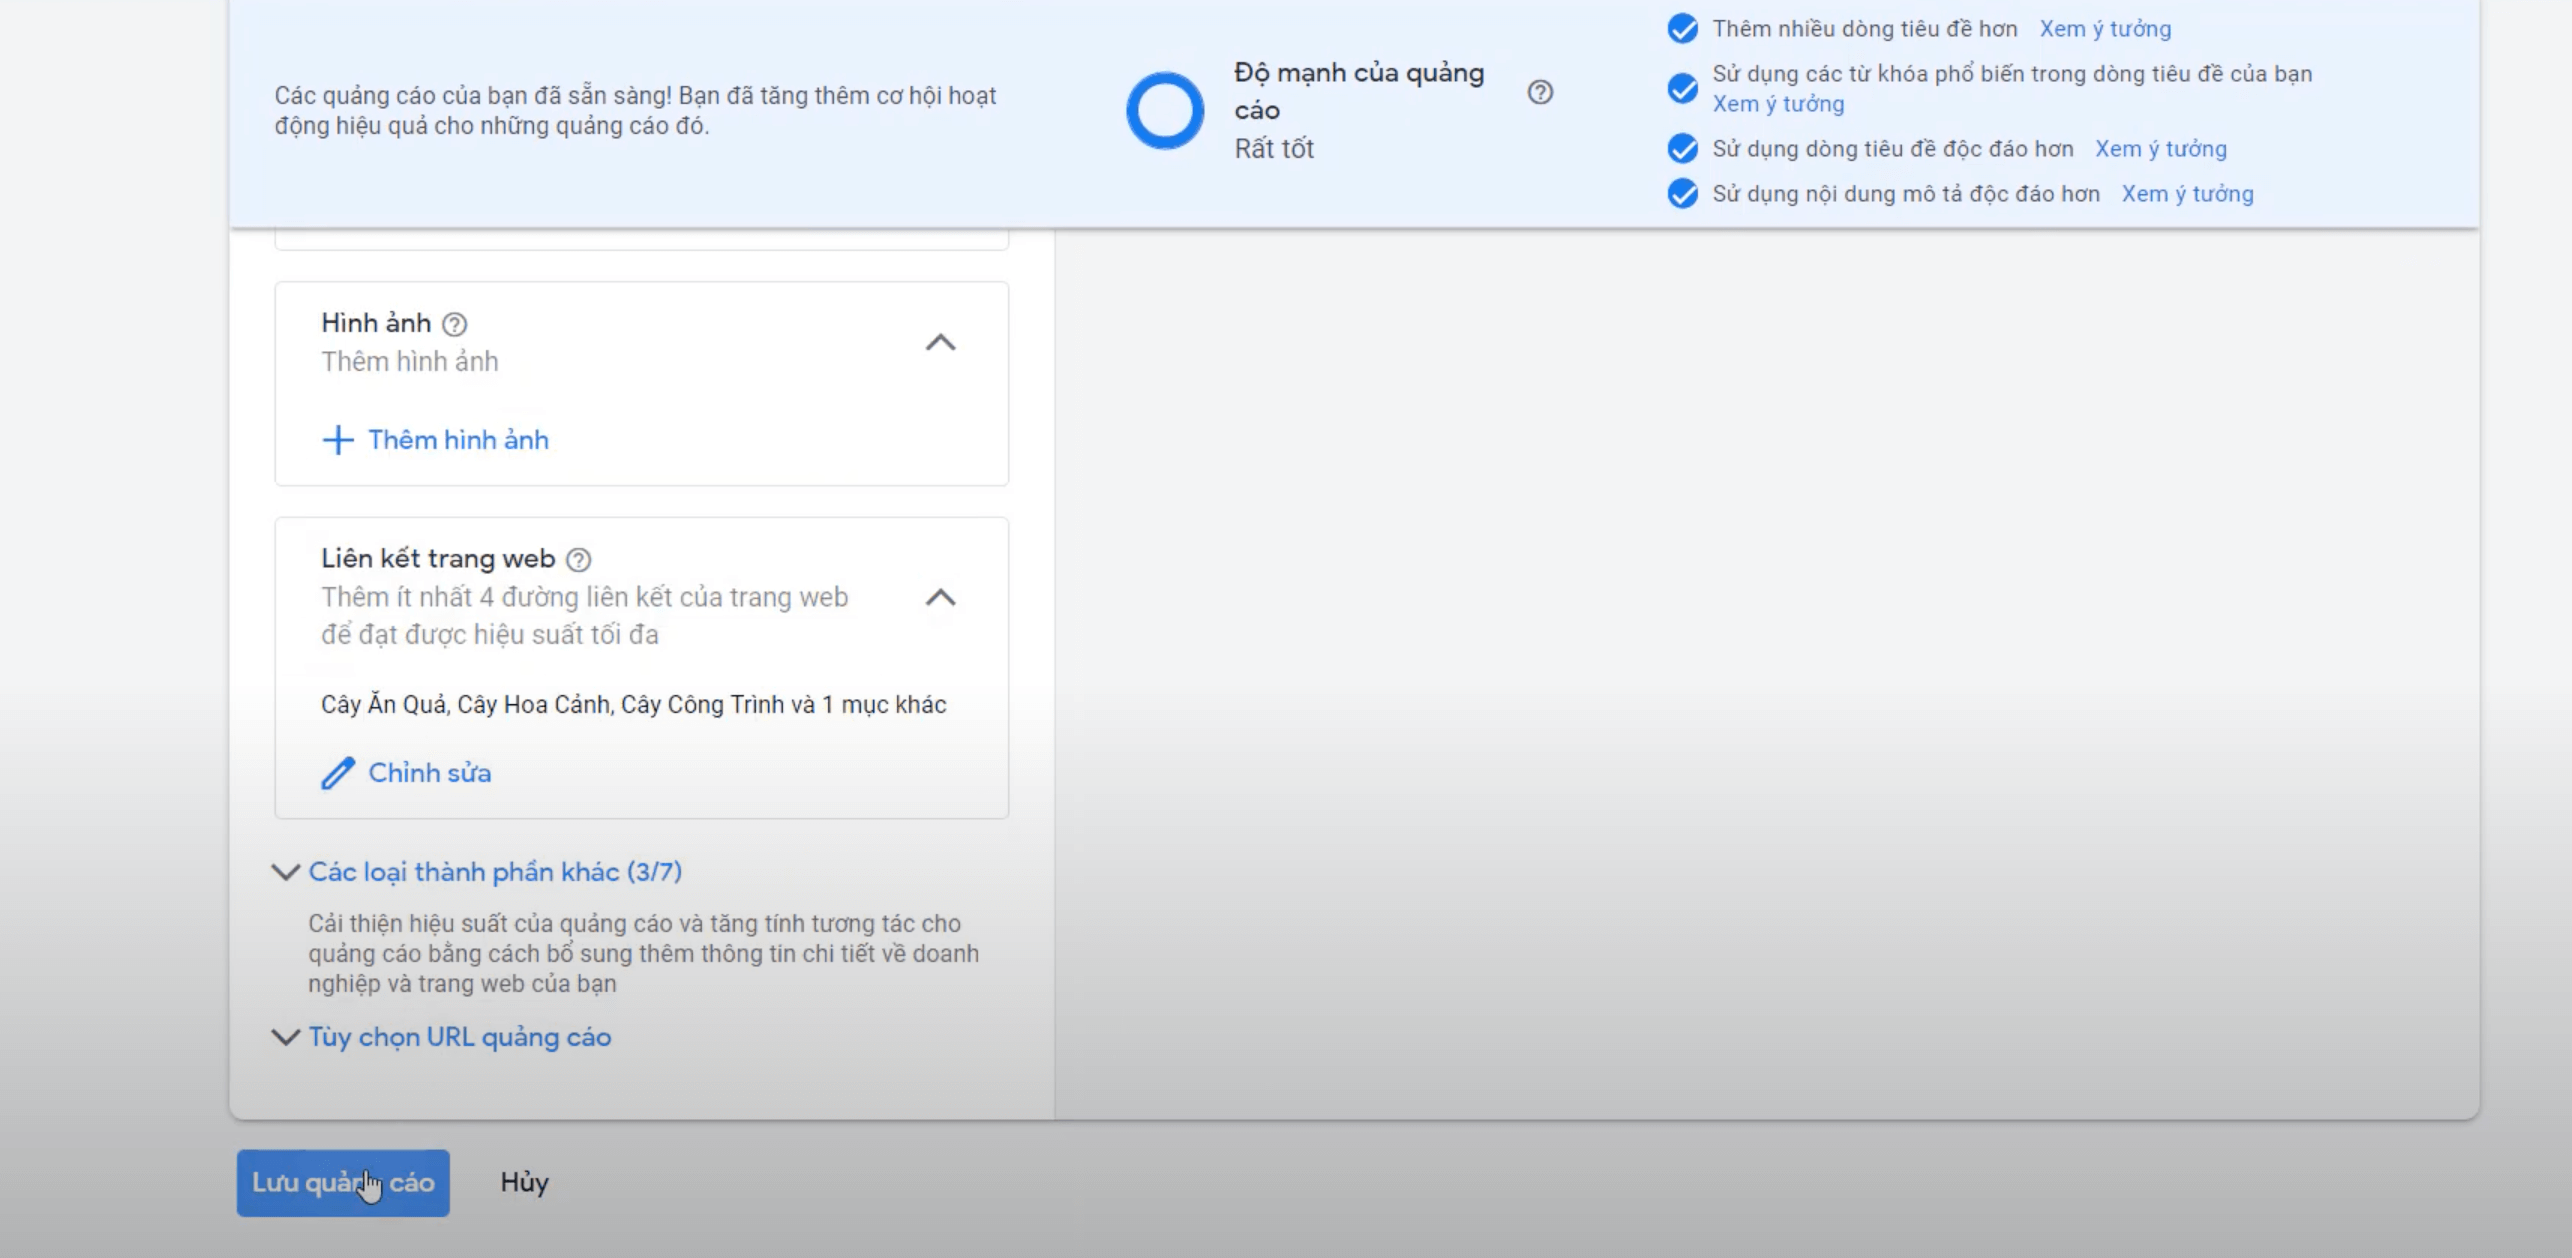Collapse the Liên kết trang web section chevron
Viewport: 2572px width, 1258px height.
(x=940, y=598)
